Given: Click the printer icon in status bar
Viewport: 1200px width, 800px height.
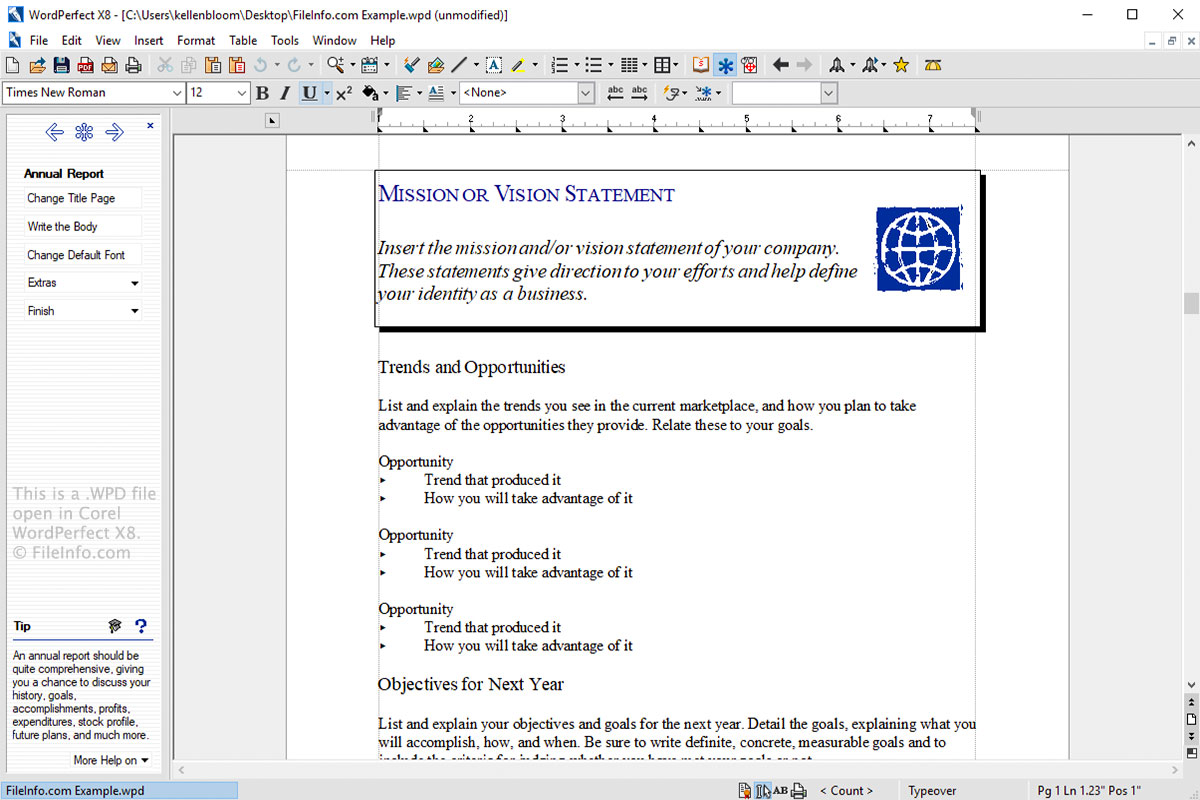Looking at the screenshot, I should point(799,791).
